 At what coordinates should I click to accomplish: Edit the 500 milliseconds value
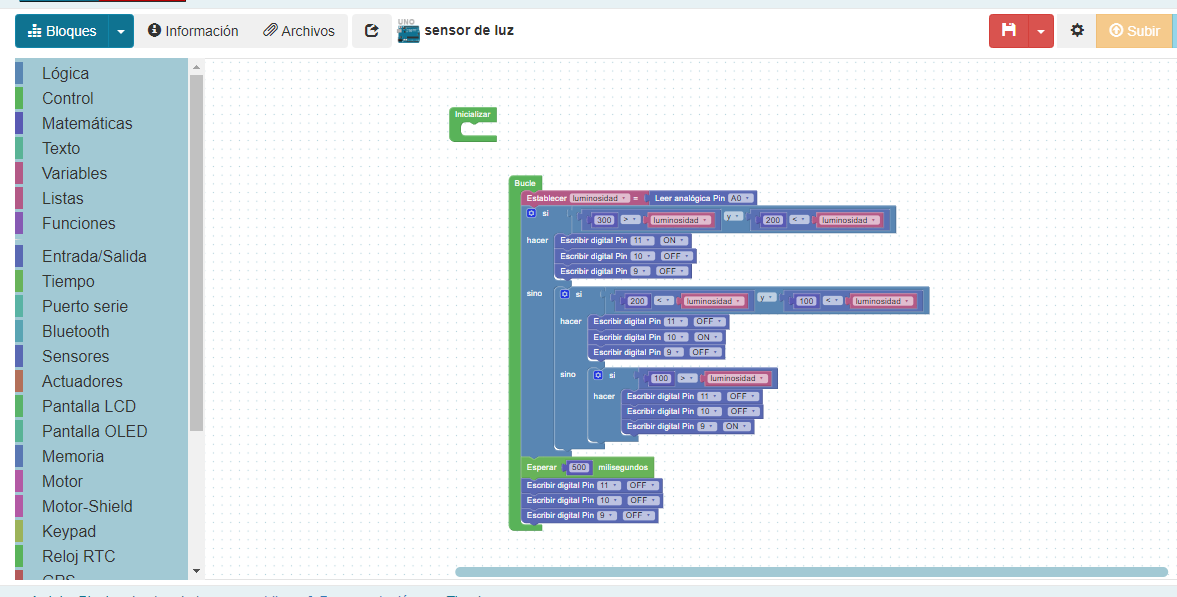579,467
